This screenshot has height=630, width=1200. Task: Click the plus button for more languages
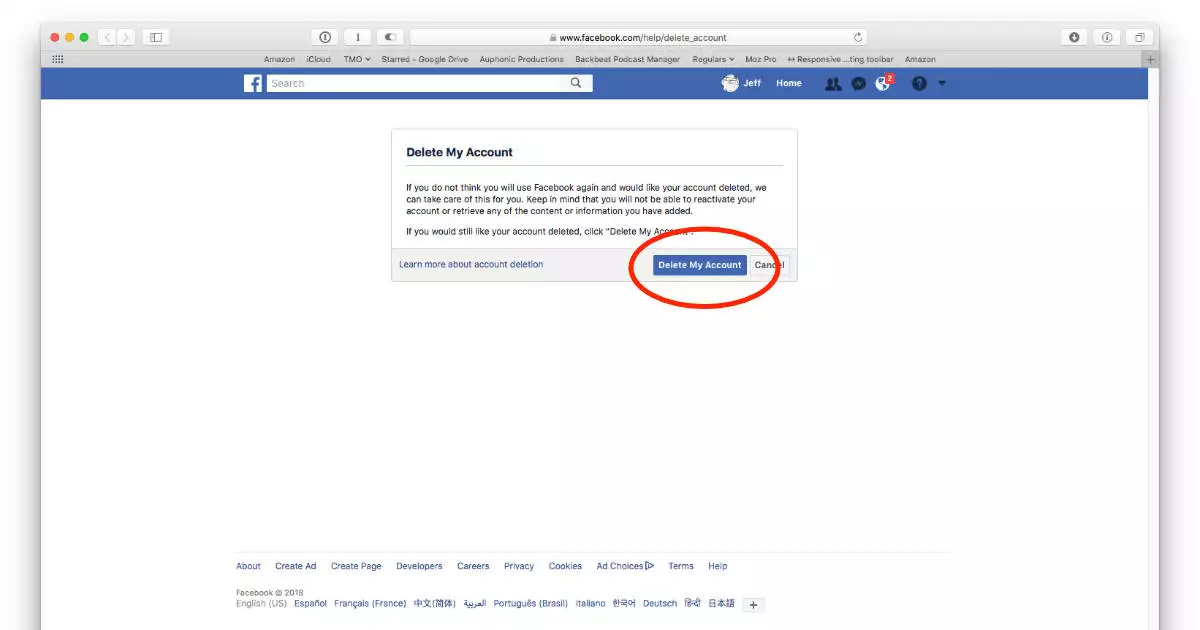pyautogui.click(x=754, y=605)
